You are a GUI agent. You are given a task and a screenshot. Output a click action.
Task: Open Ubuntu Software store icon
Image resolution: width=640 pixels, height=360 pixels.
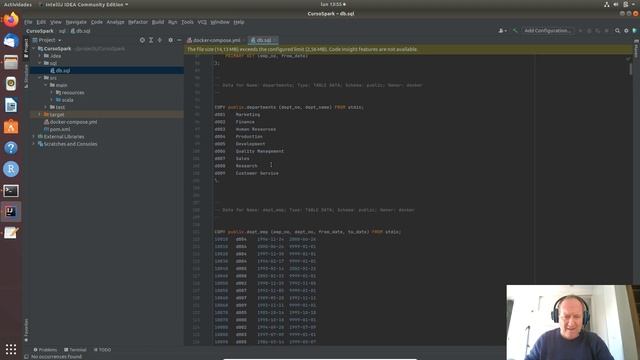pos(11,127)
